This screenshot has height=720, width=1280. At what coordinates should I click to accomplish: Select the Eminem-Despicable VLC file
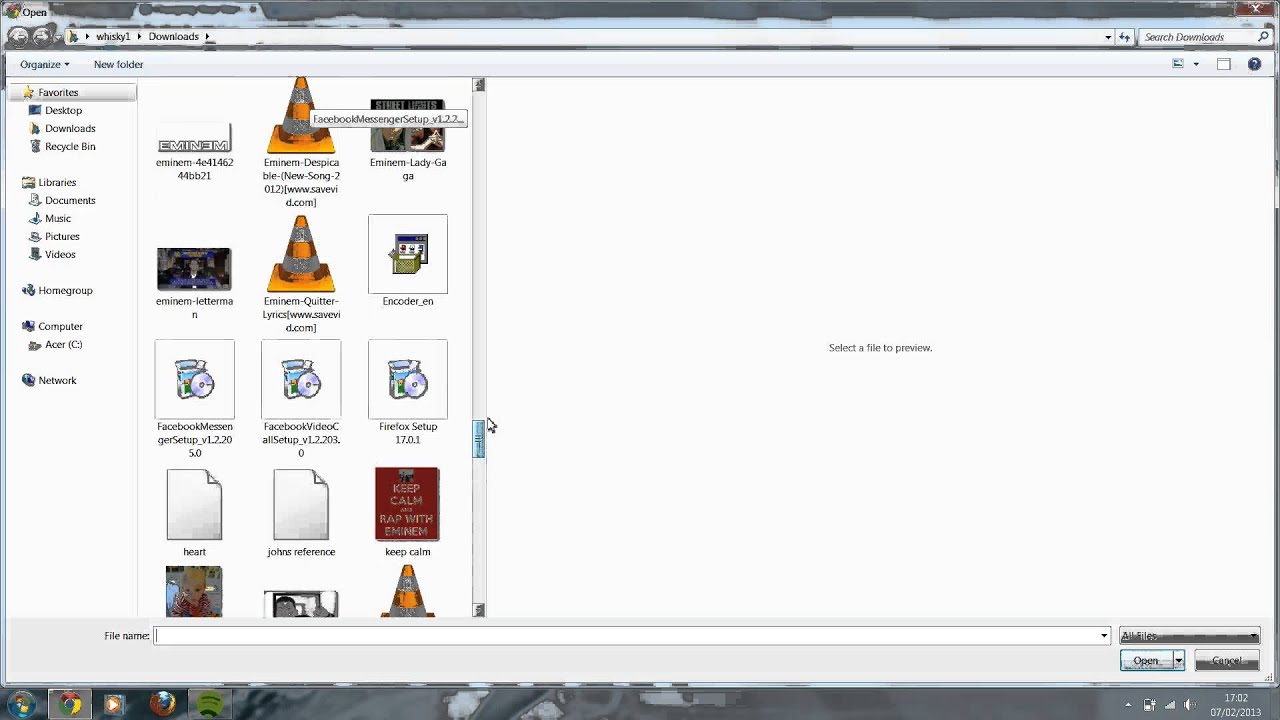tap(301, 140)
